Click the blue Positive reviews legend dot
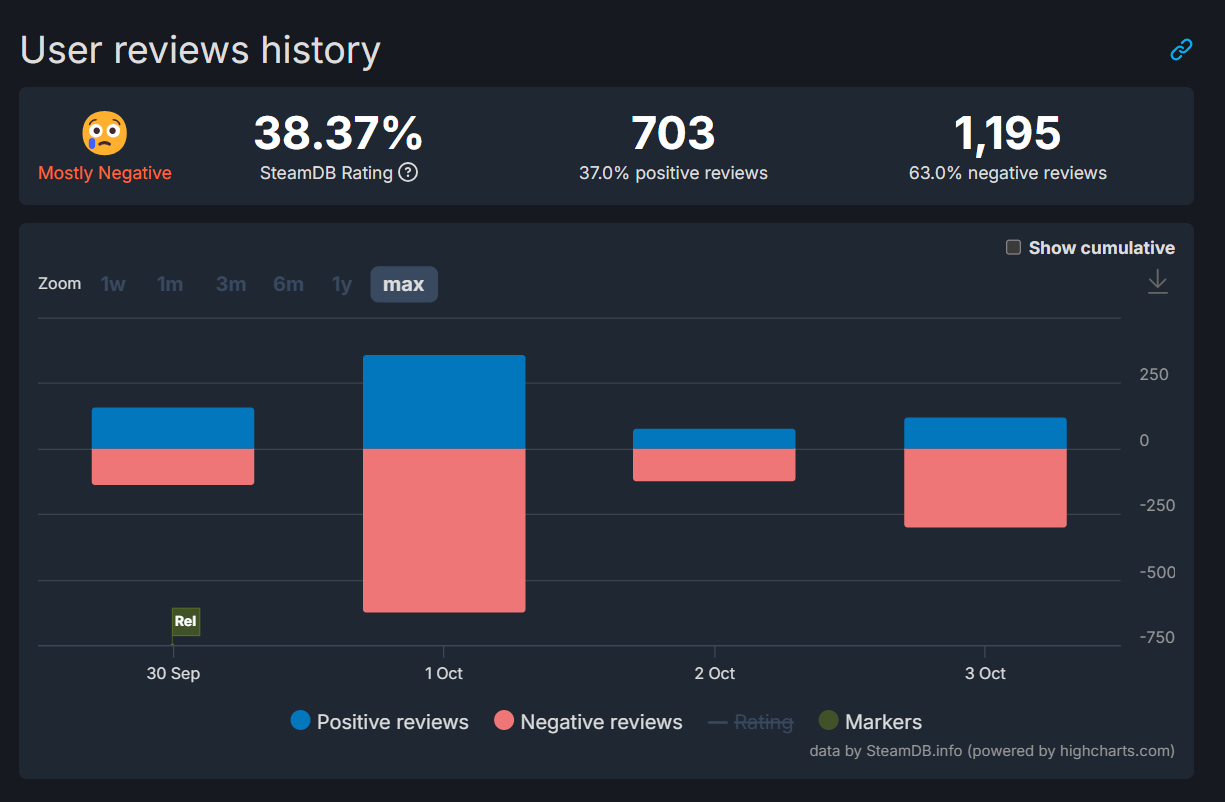Screen dimensions: 1225x802 pyautogui.click(x=299, y=721)
